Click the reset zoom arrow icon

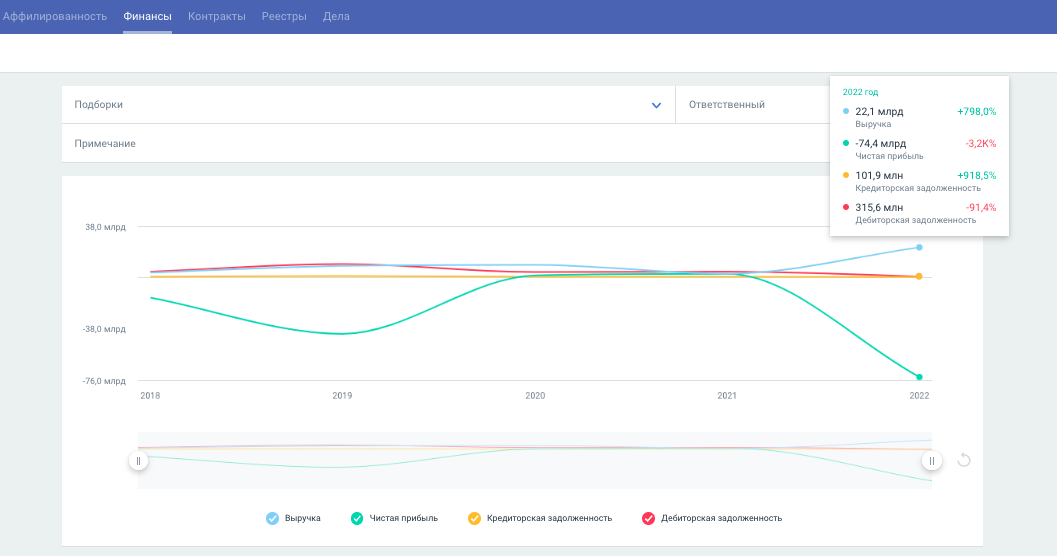[x=964, y=460]
